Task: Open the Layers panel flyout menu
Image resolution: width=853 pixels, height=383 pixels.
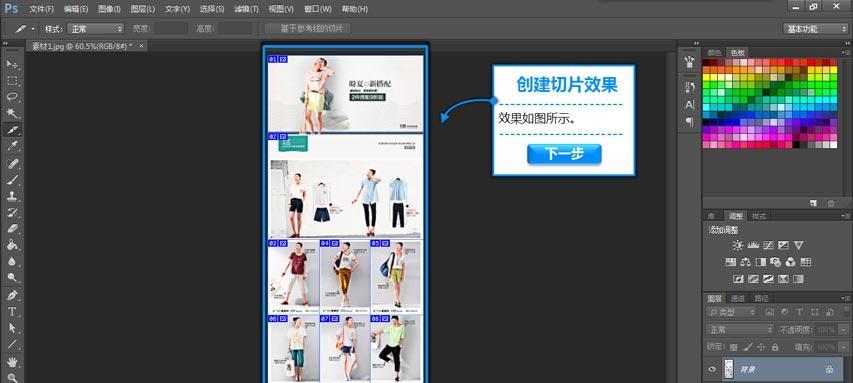Action: [x=846, y=298]
